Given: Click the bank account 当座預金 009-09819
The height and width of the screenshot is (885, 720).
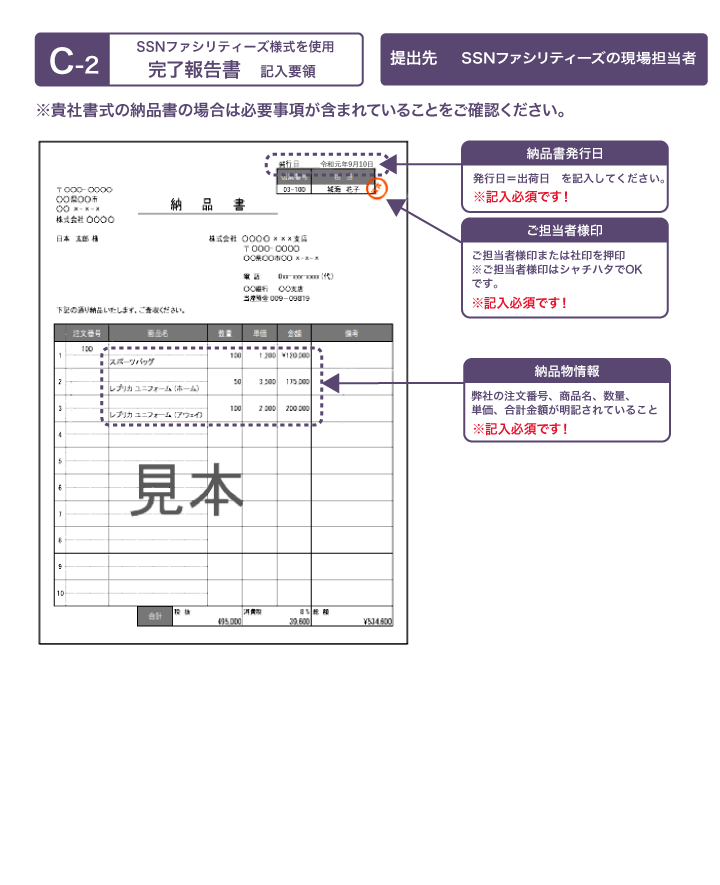Looking at the screenshot, I should [276, 299].
